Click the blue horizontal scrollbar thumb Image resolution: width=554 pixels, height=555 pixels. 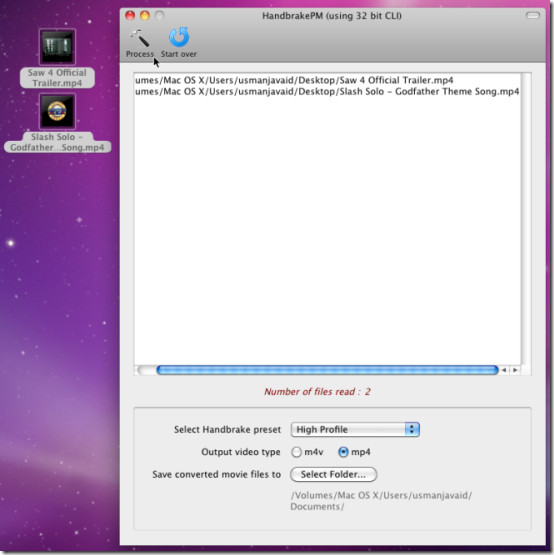(327, 370)
